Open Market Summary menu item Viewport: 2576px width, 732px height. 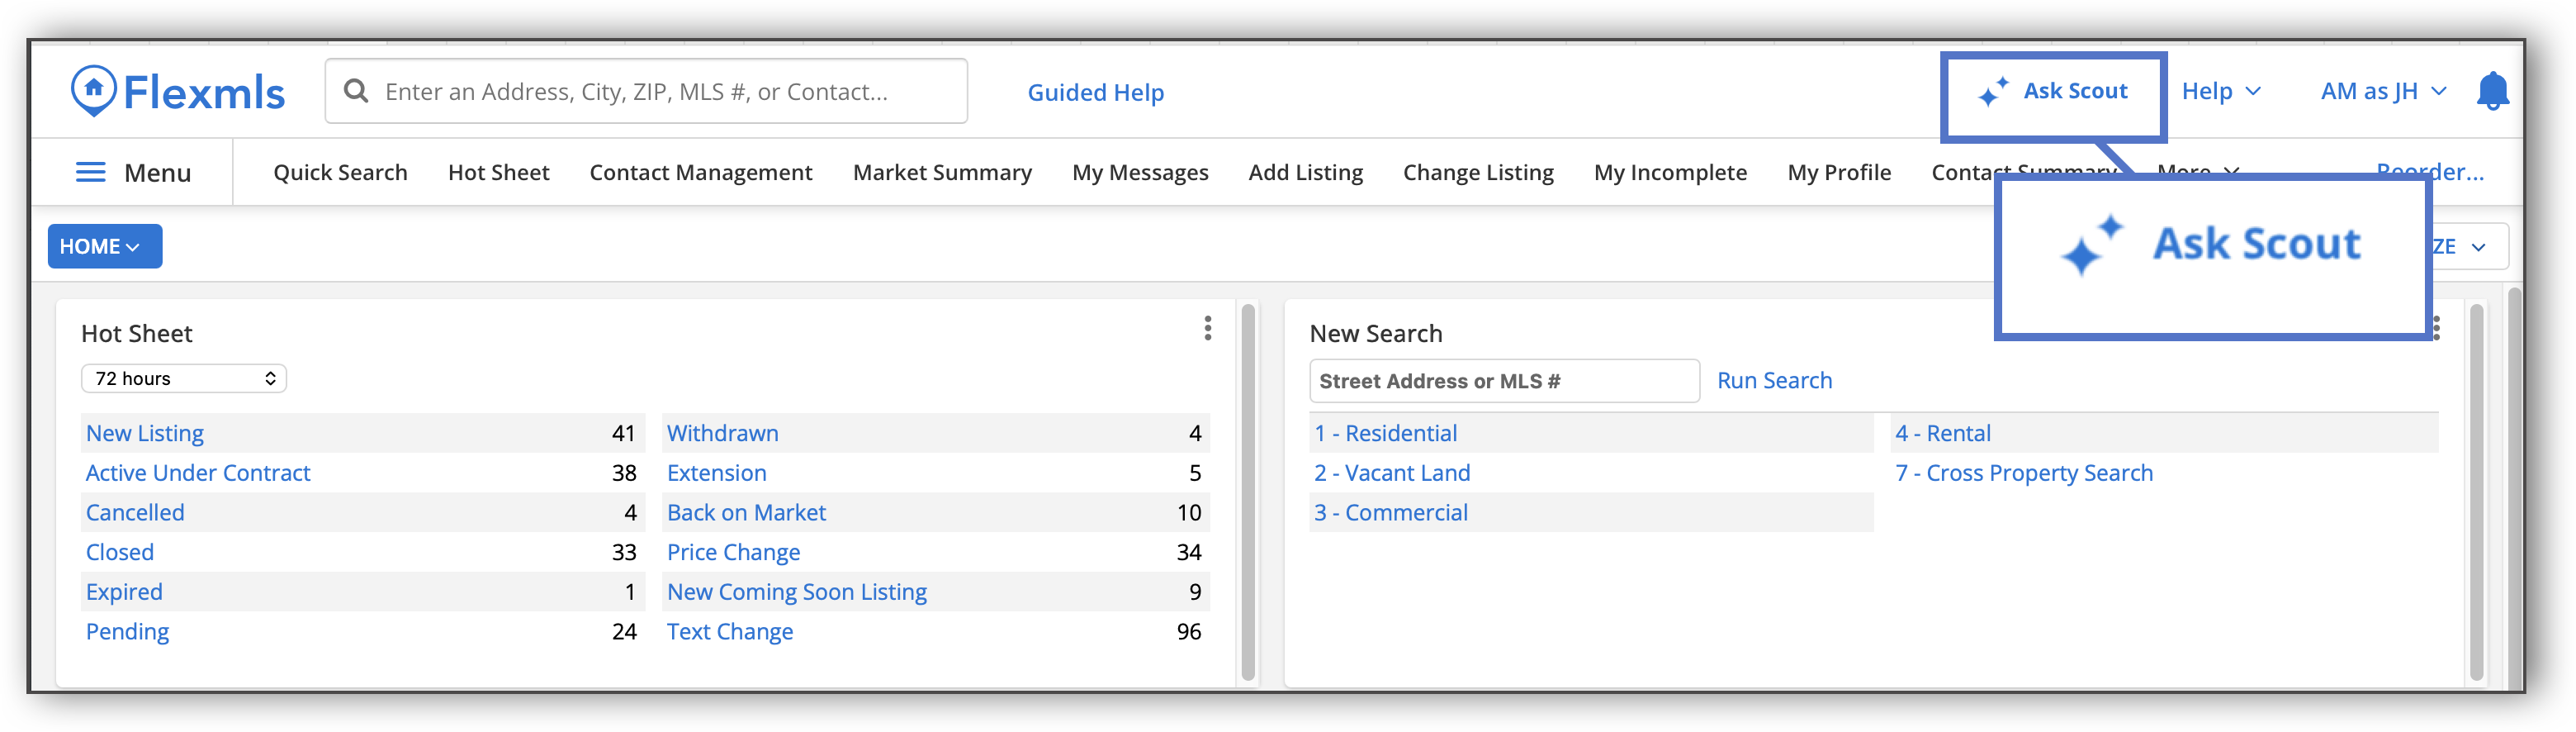[x=942, y=172]
